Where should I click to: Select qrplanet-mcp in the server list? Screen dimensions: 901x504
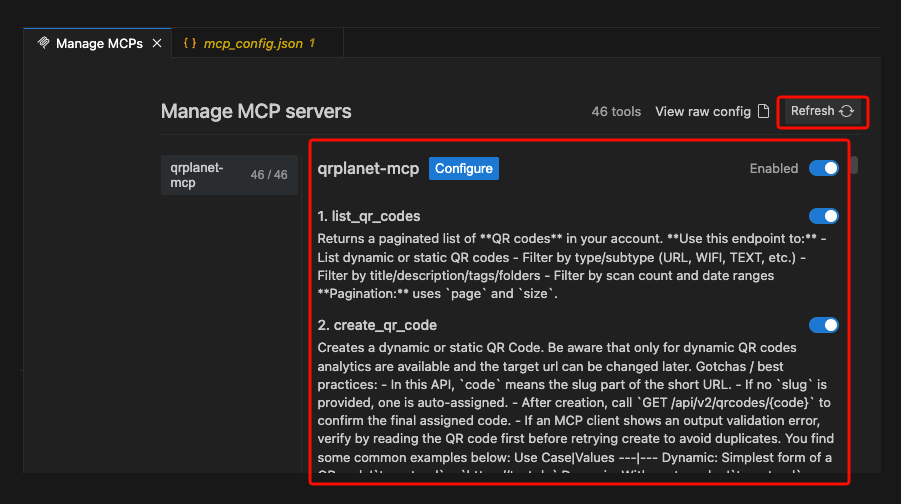coord(229,175)
